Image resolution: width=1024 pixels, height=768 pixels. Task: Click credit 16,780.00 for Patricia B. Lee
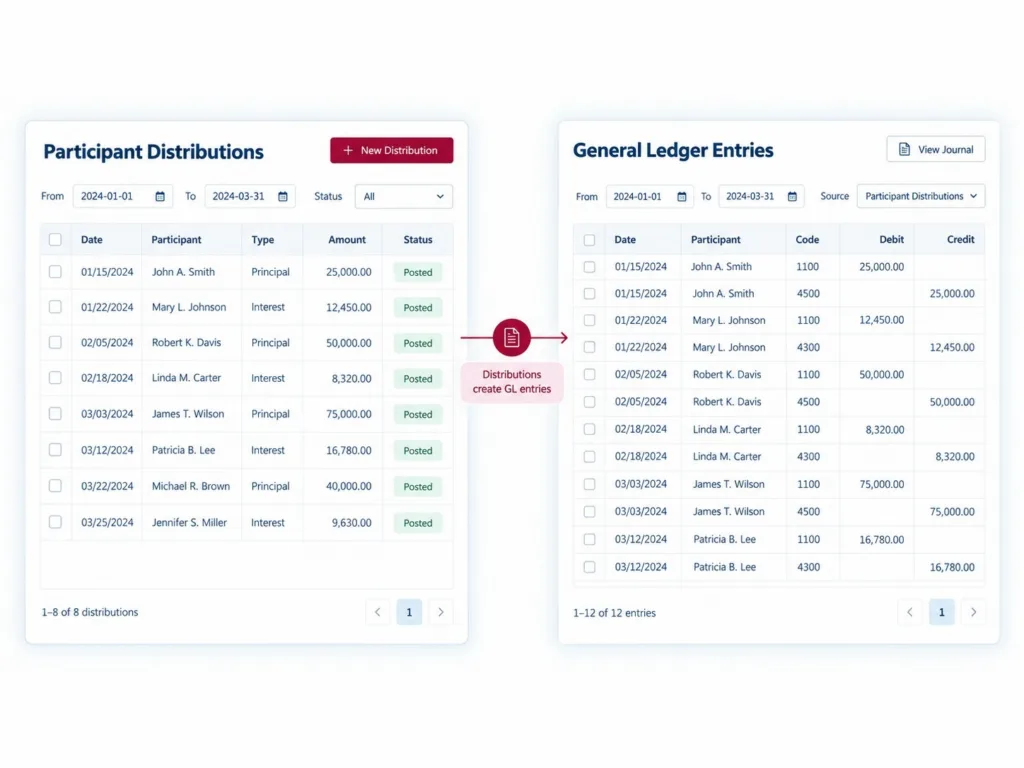pyautogui.click(x=952, y=568)
